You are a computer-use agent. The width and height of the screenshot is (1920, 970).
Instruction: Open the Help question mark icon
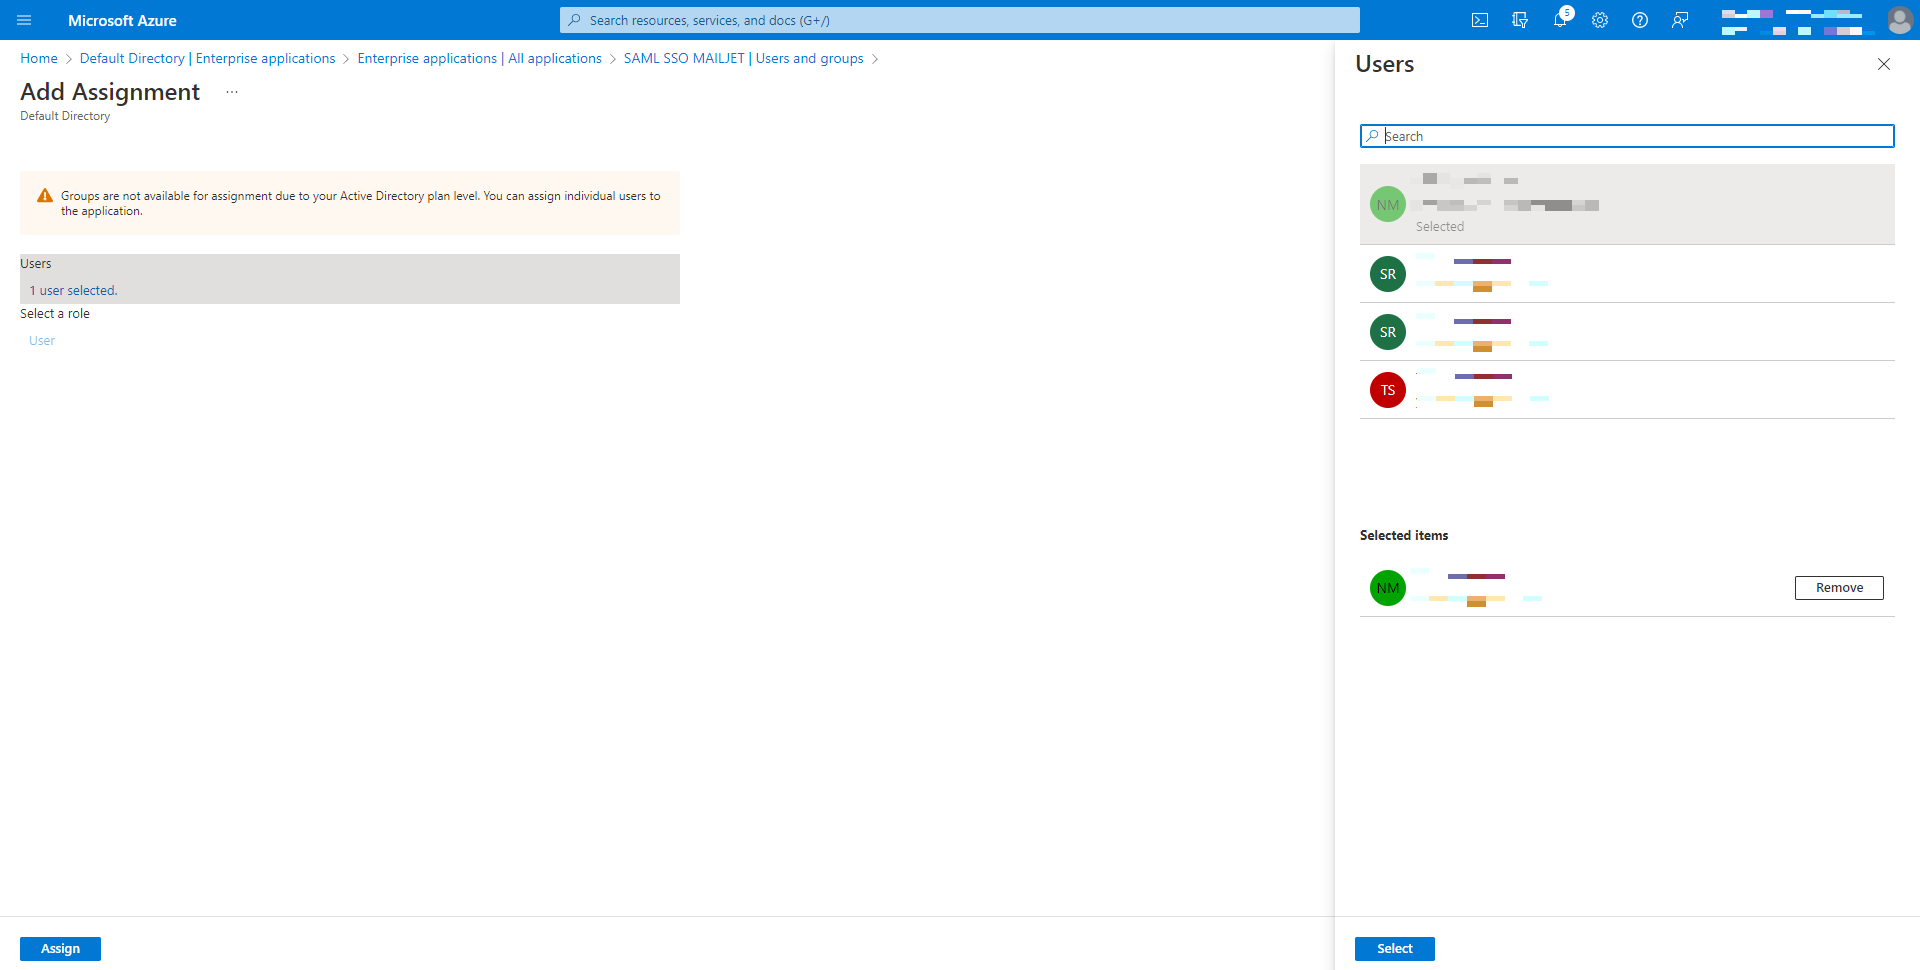(x=1640, y=20)
